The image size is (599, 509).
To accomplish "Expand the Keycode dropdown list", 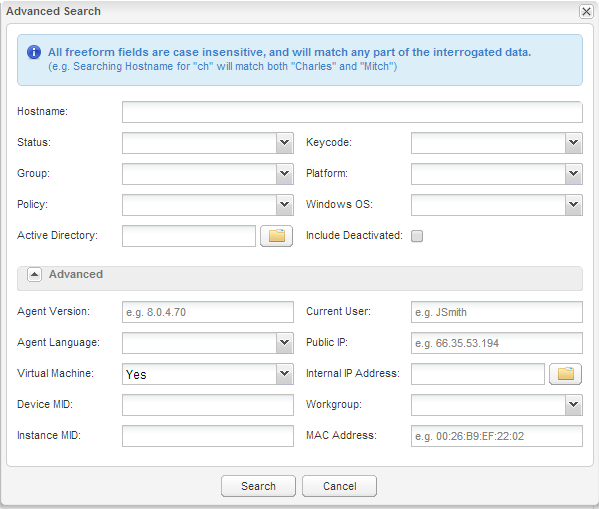I will [x=573, y=143].
